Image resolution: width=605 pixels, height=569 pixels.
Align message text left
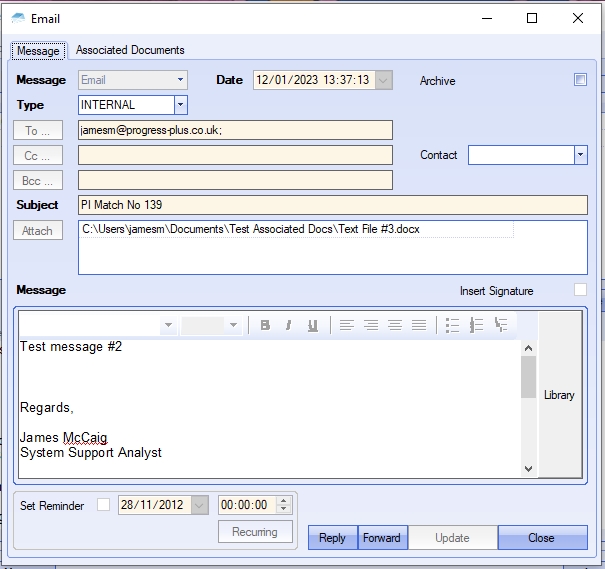click(x=346, y=325)
